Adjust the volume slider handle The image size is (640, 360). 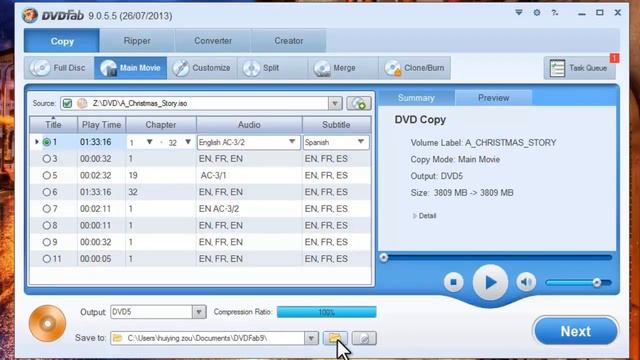596,282
